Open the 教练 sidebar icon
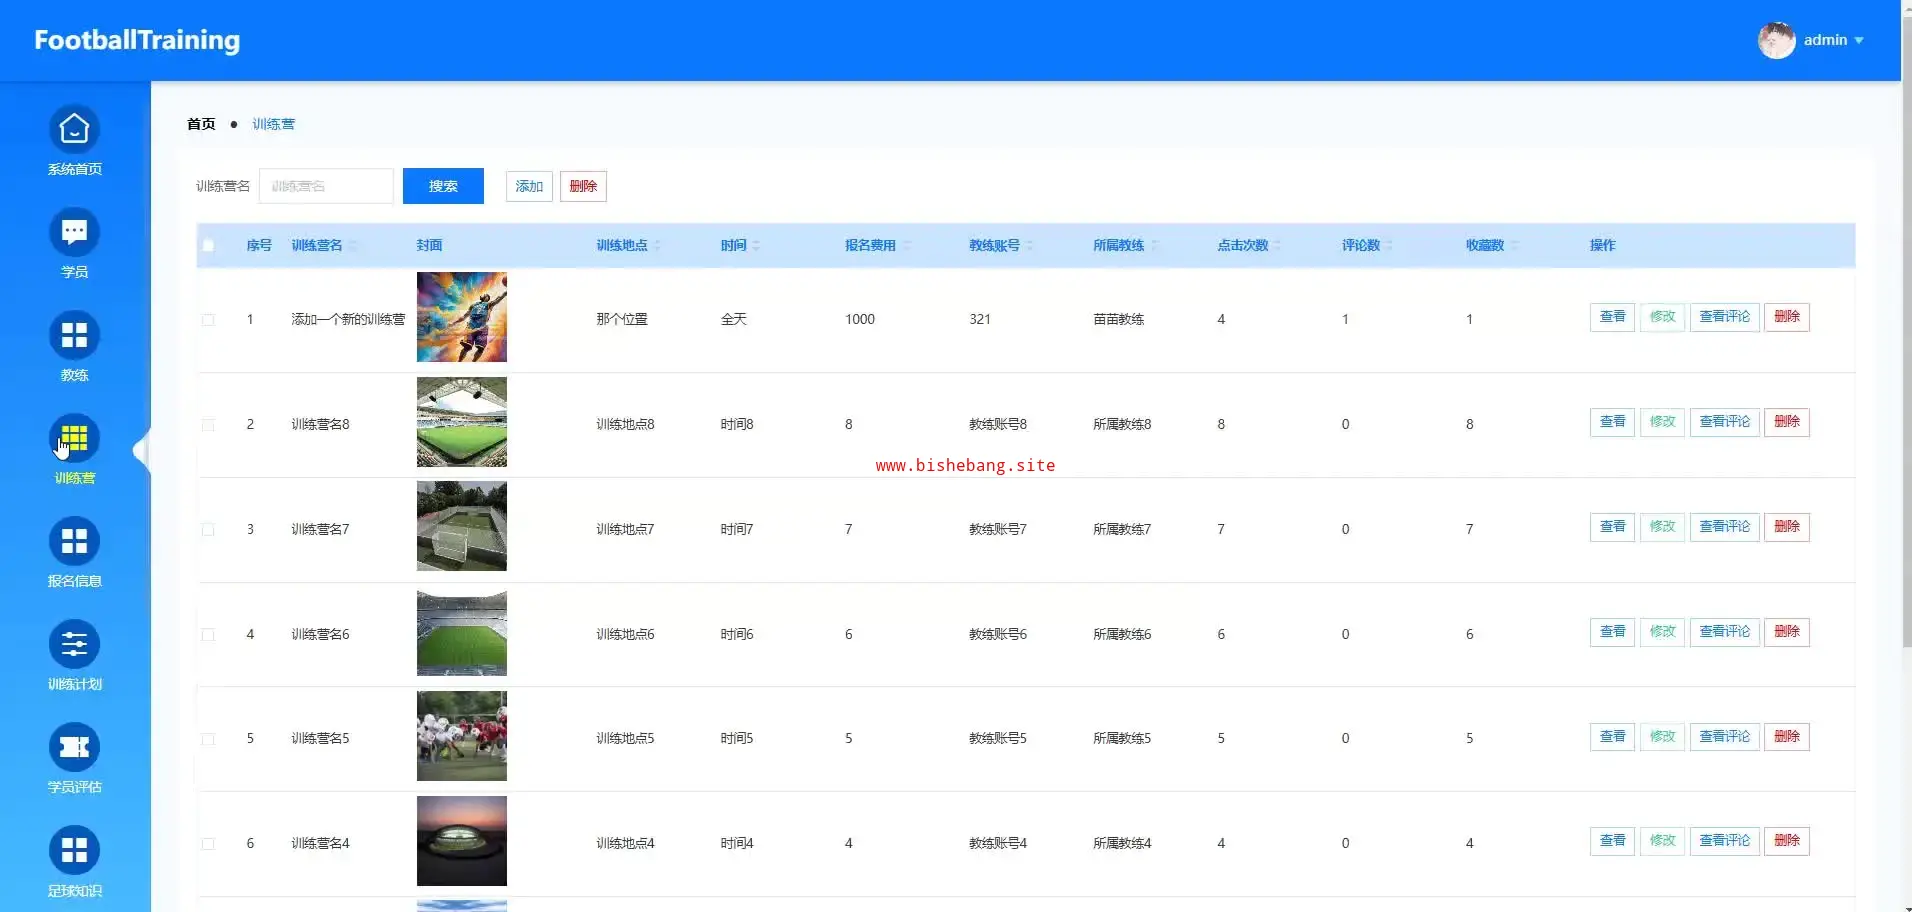This screenshot has width=1912, height=912. [74, 336]
